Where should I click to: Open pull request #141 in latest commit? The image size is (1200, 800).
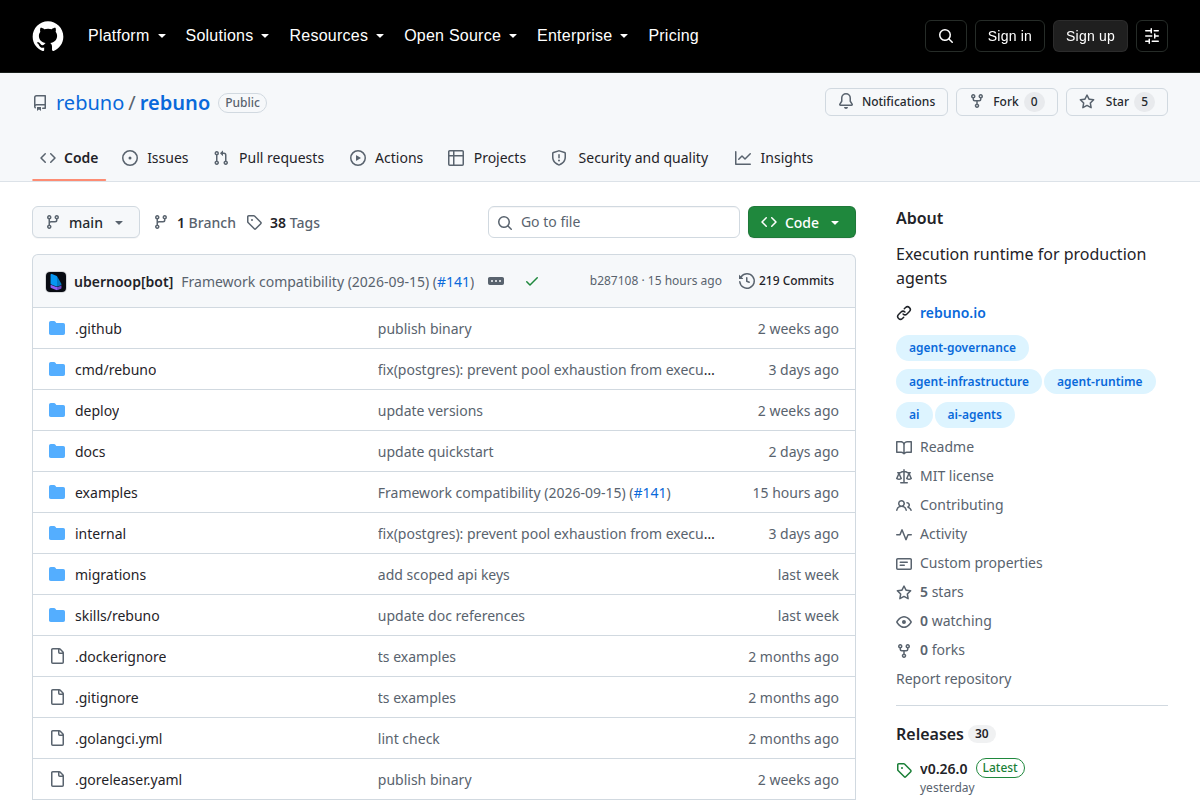pos(453,281)
